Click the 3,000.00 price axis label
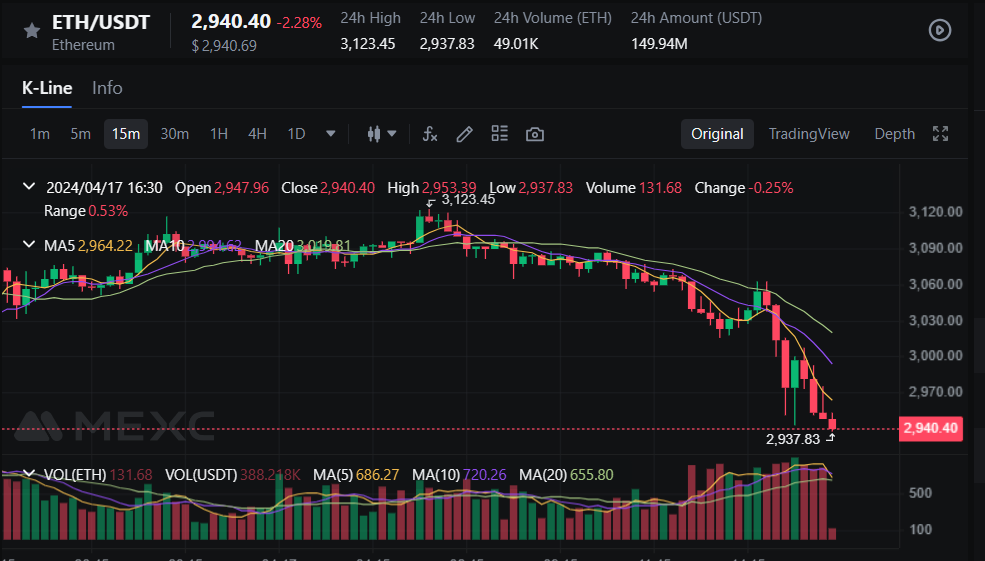The width and height of the screenshot is (985, 561). click(x=935, y=356)
